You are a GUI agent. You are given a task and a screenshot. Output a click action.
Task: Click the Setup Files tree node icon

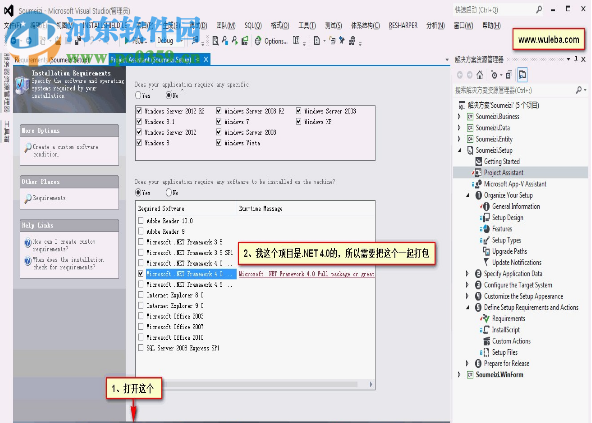485,352
